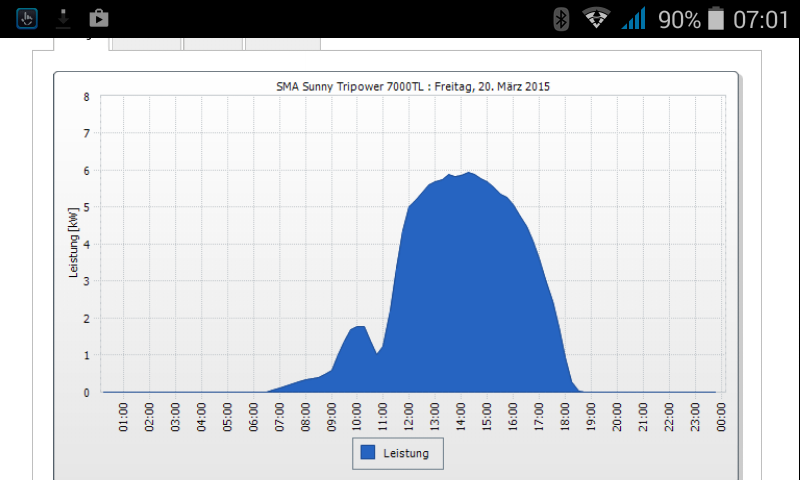Click the Leistung legend label text
The width and height of the screenshot is (800, 480).
pos(406,454)
